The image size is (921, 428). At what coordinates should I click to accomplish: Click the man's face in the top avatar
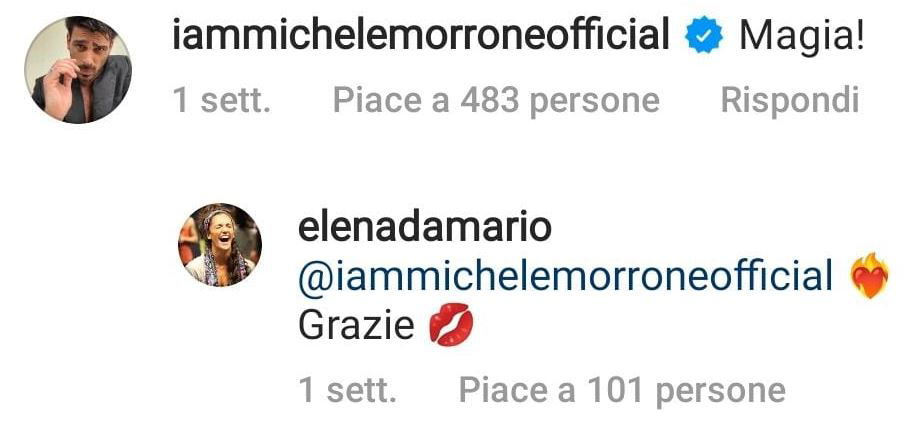83,50
